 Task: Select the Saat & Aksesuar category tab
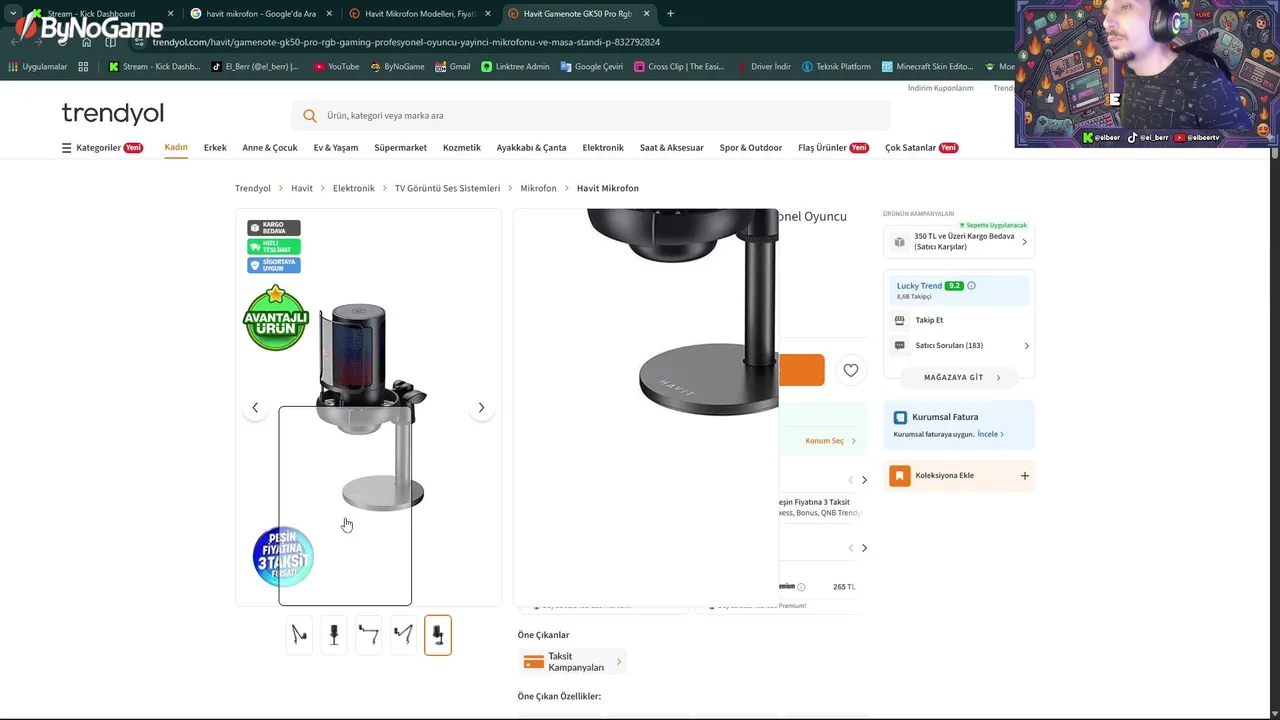(672, 148)
